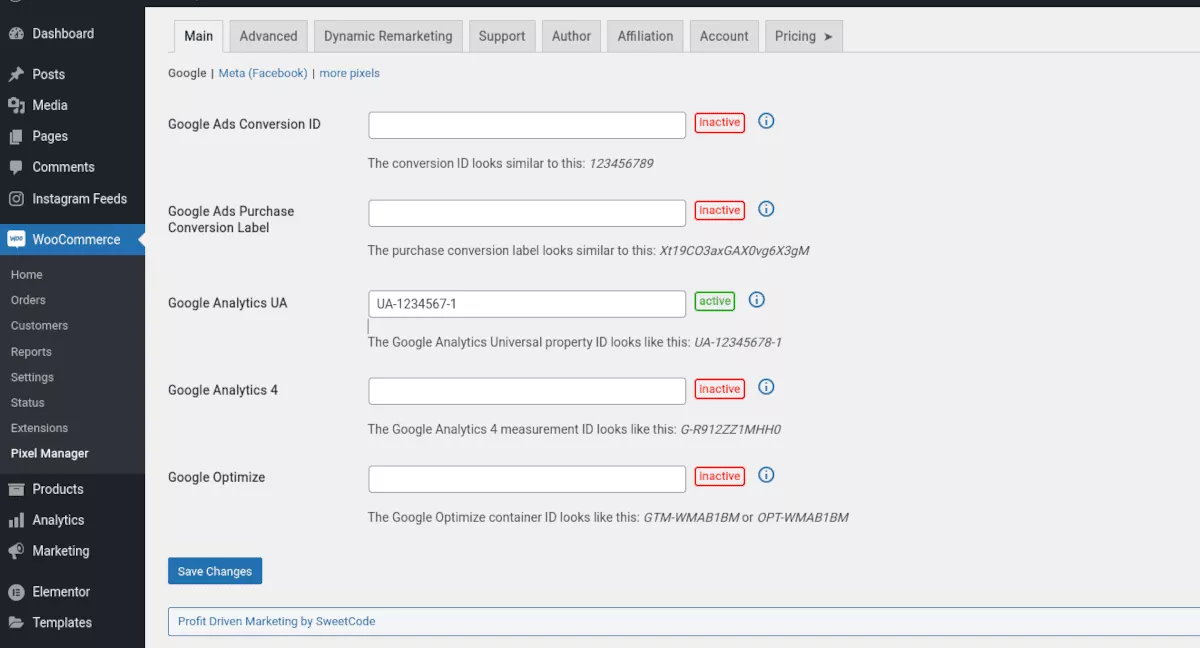Go to the Account tab
Screen dimensions: 1200x648
724,36
